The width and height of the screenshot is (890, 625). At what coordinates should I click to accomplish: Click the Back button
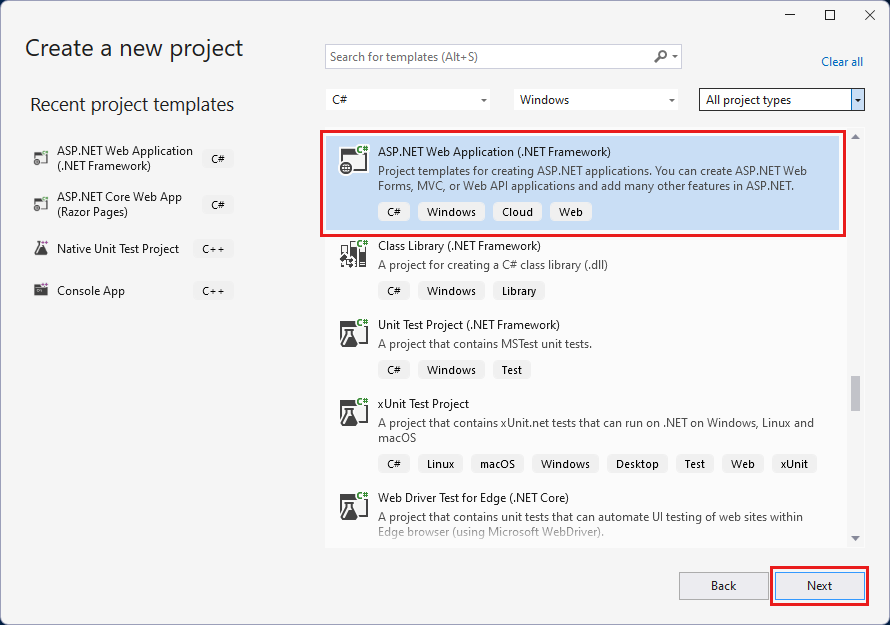point(723,586)
